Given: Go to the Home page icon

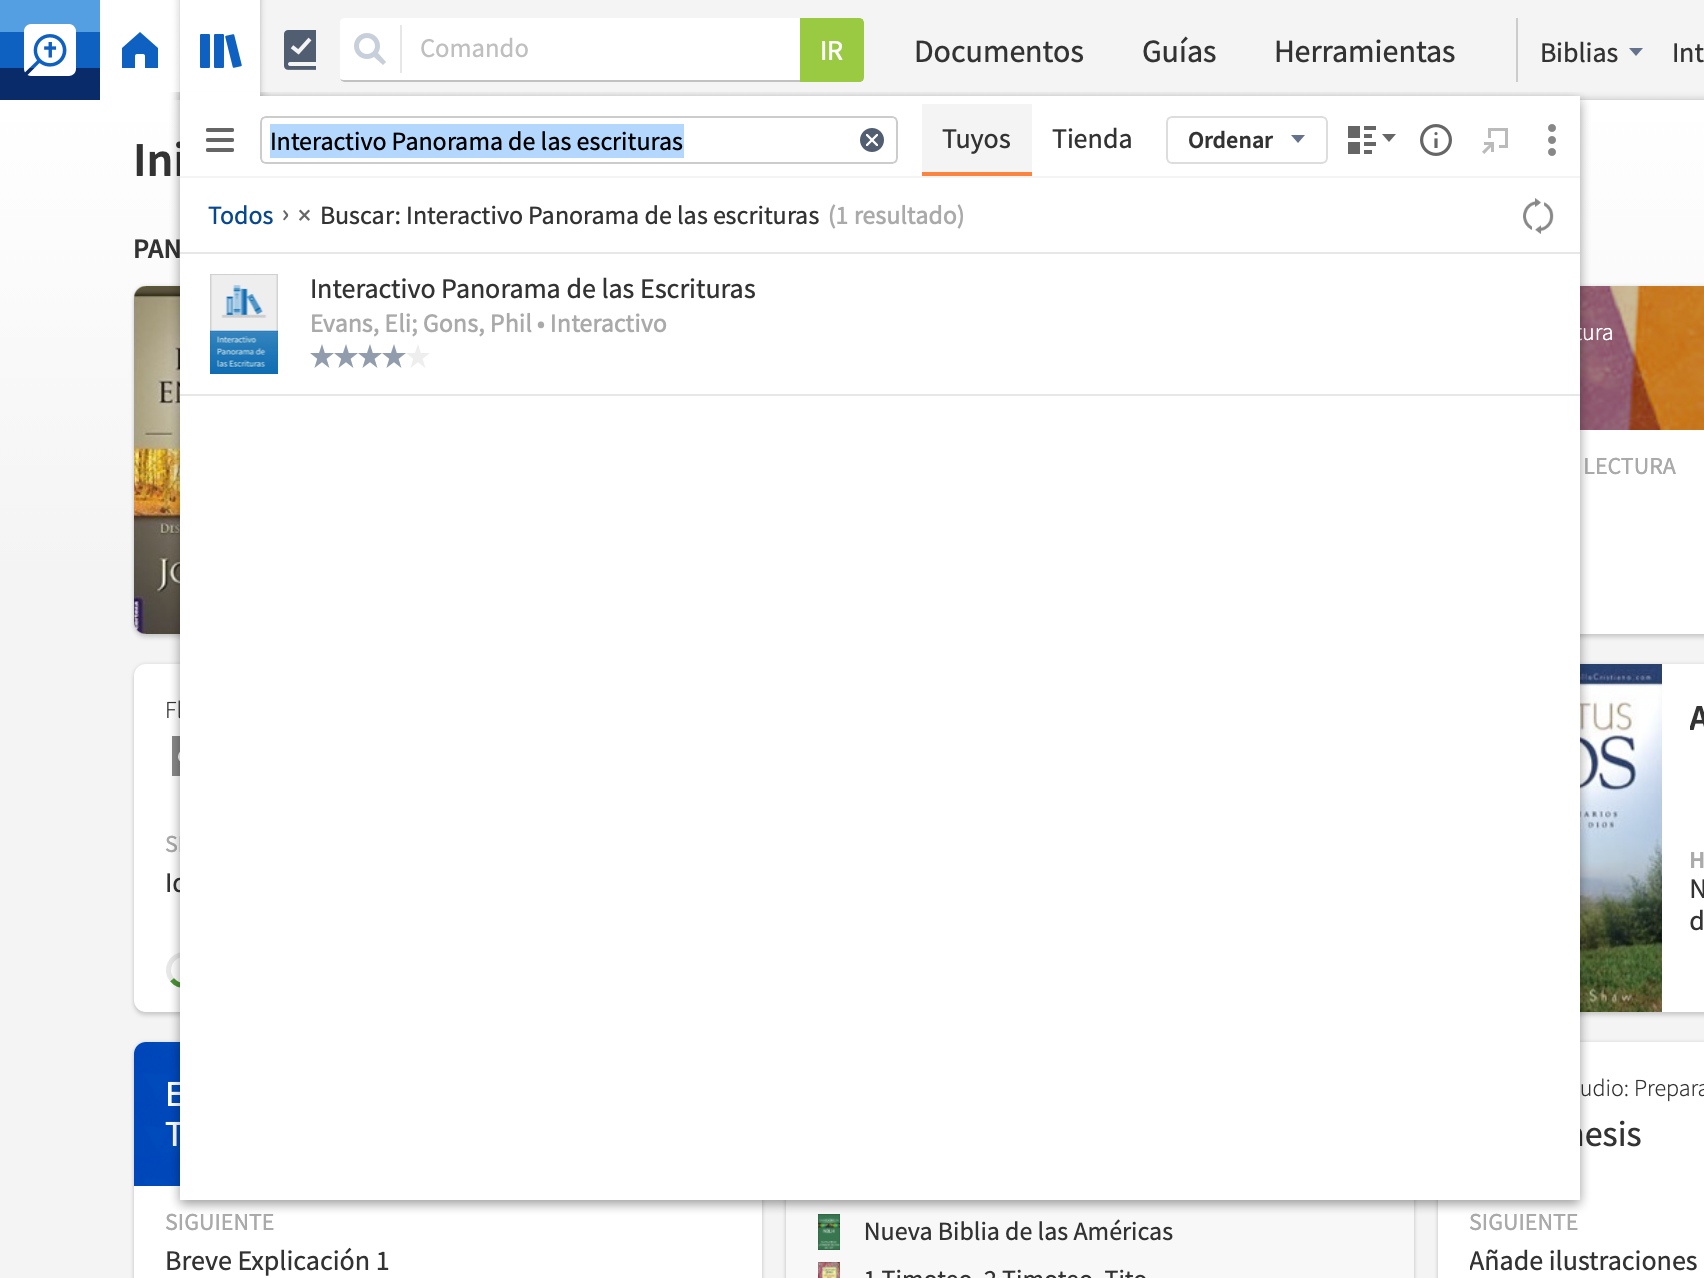Looking at the screenshot, I should pos(140,49).
